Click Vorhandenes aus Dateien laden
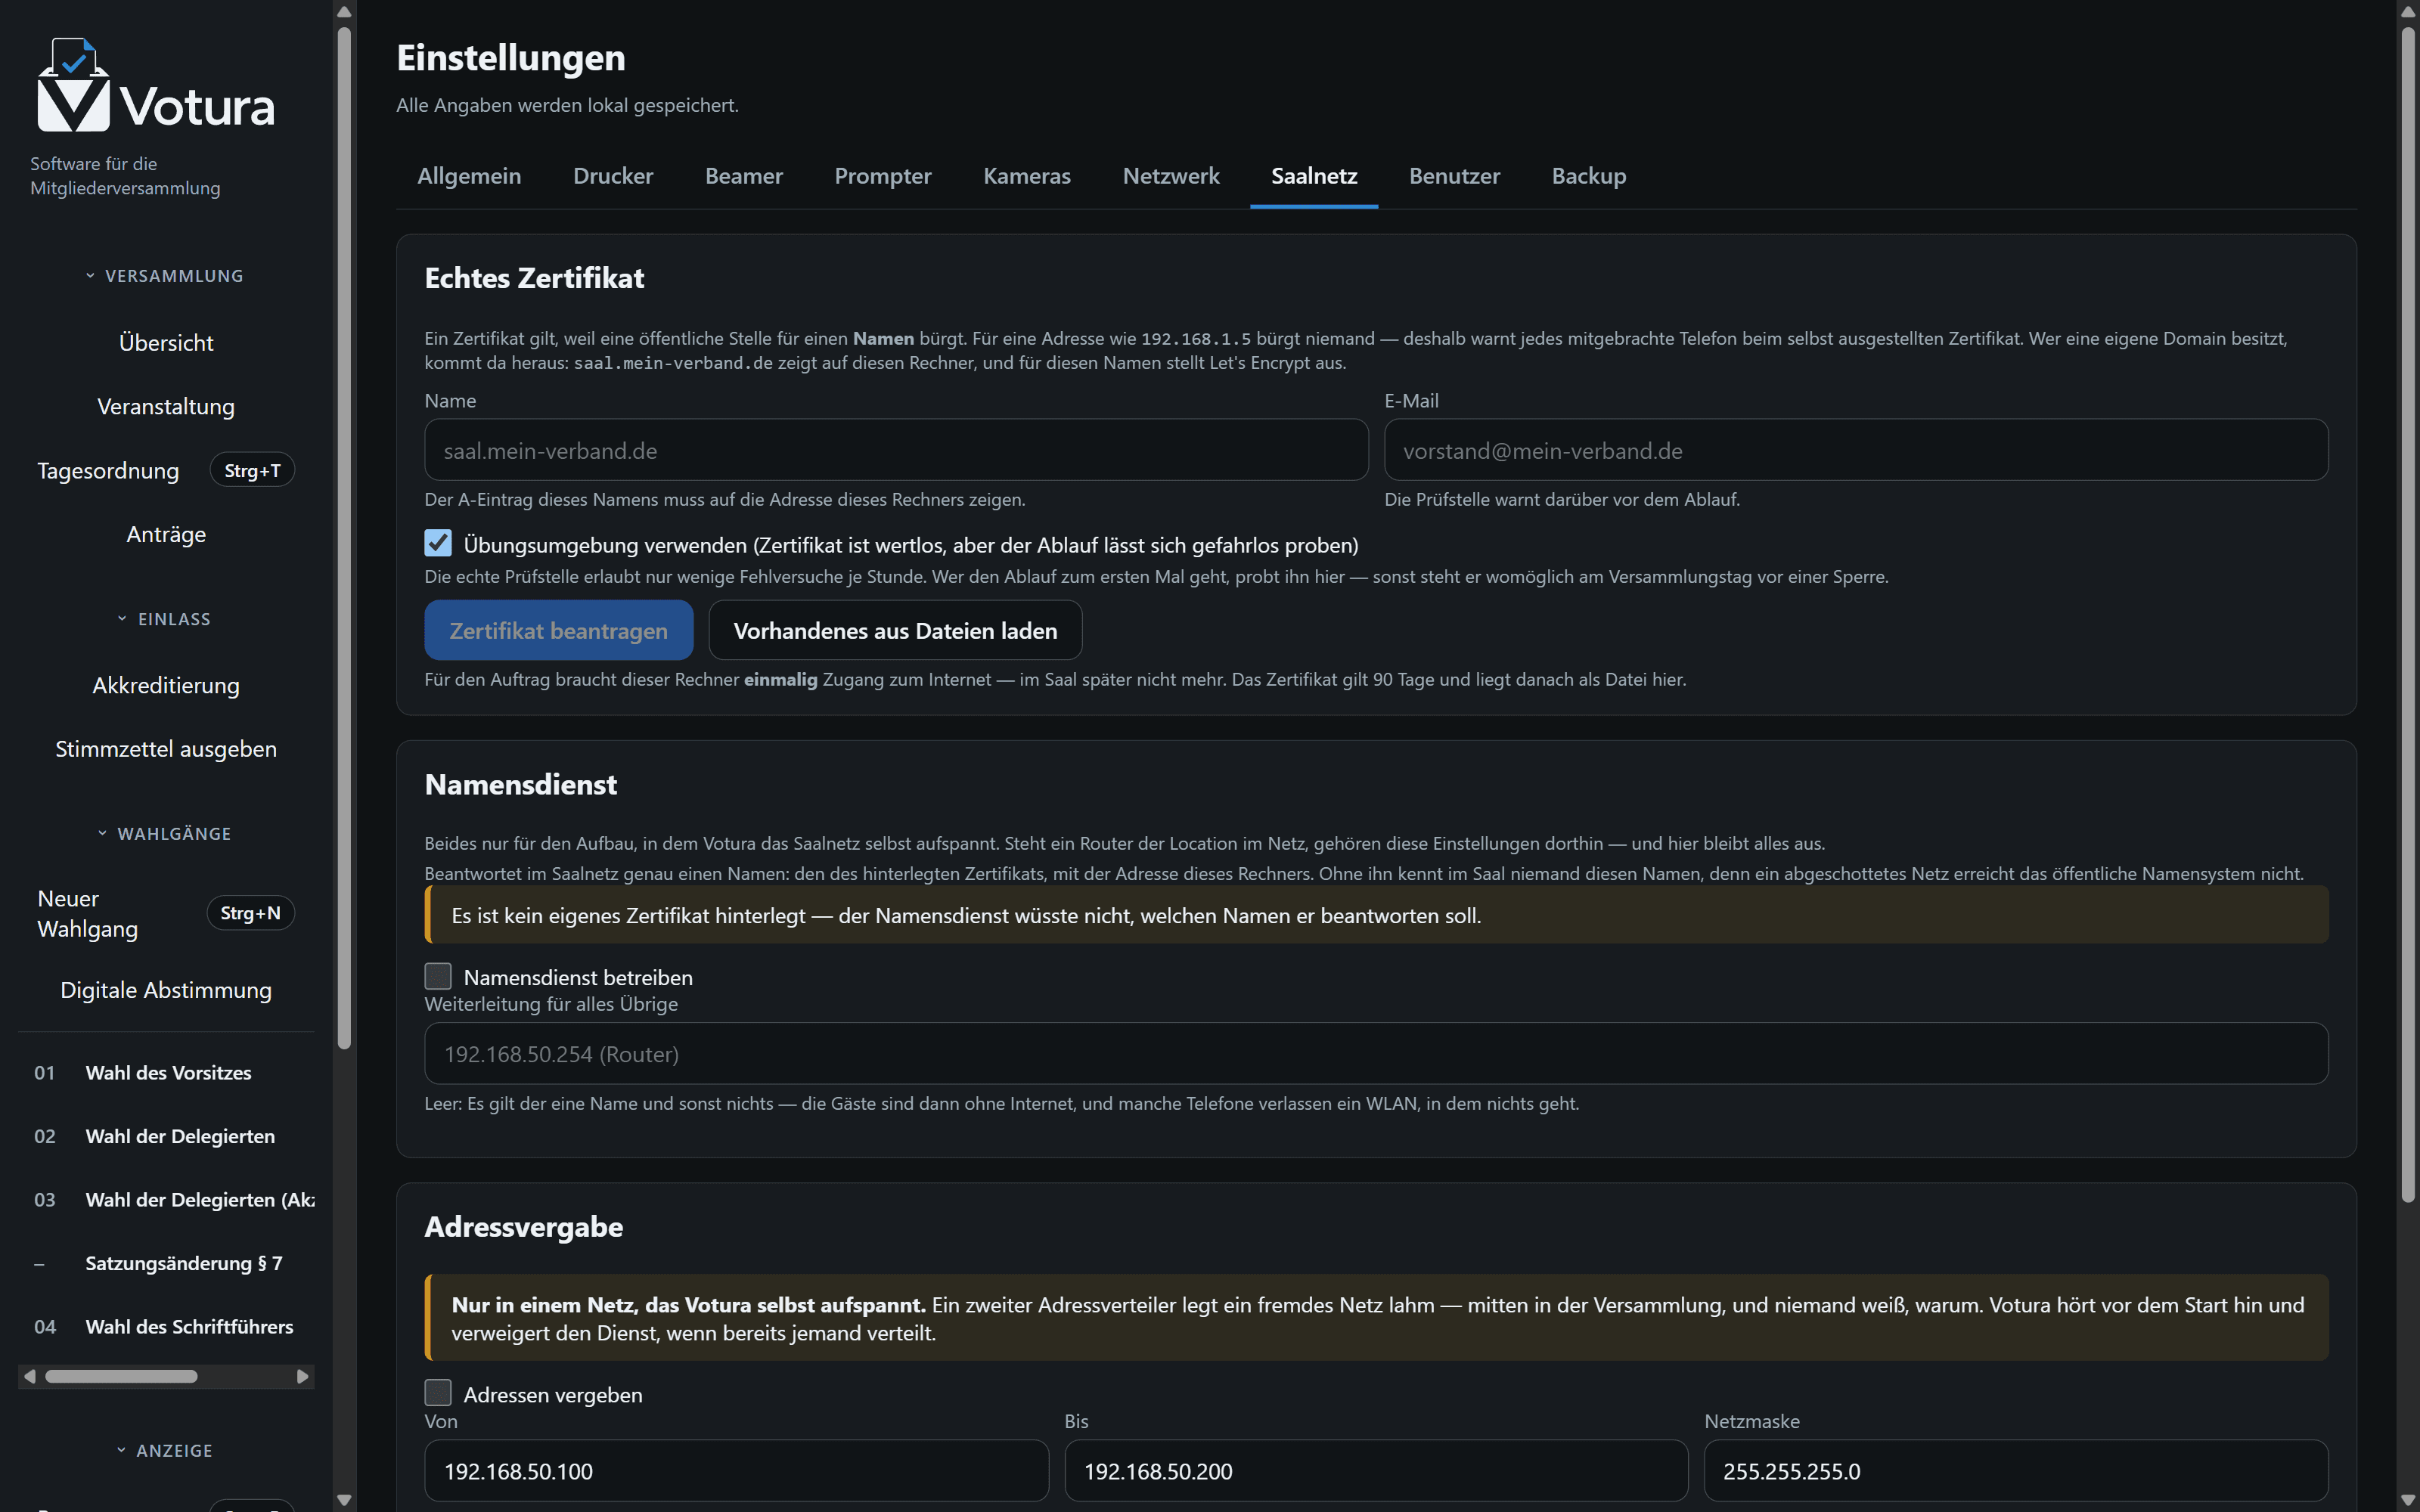The image size is (2420, 1512). click(895, 630)
